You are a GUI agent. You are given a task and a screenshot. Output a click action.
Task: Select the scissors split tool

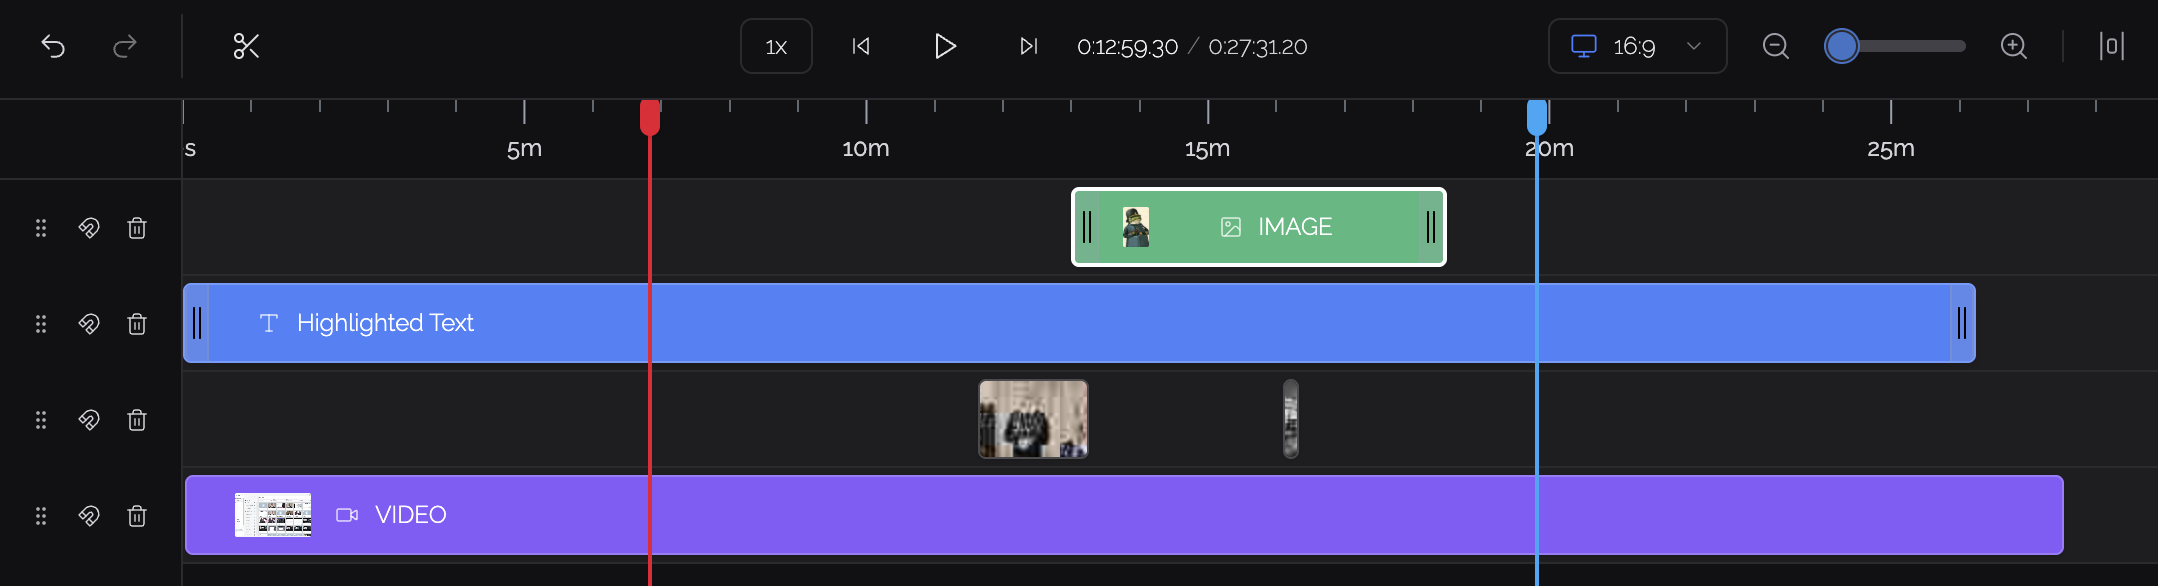[x=246, y=46]
